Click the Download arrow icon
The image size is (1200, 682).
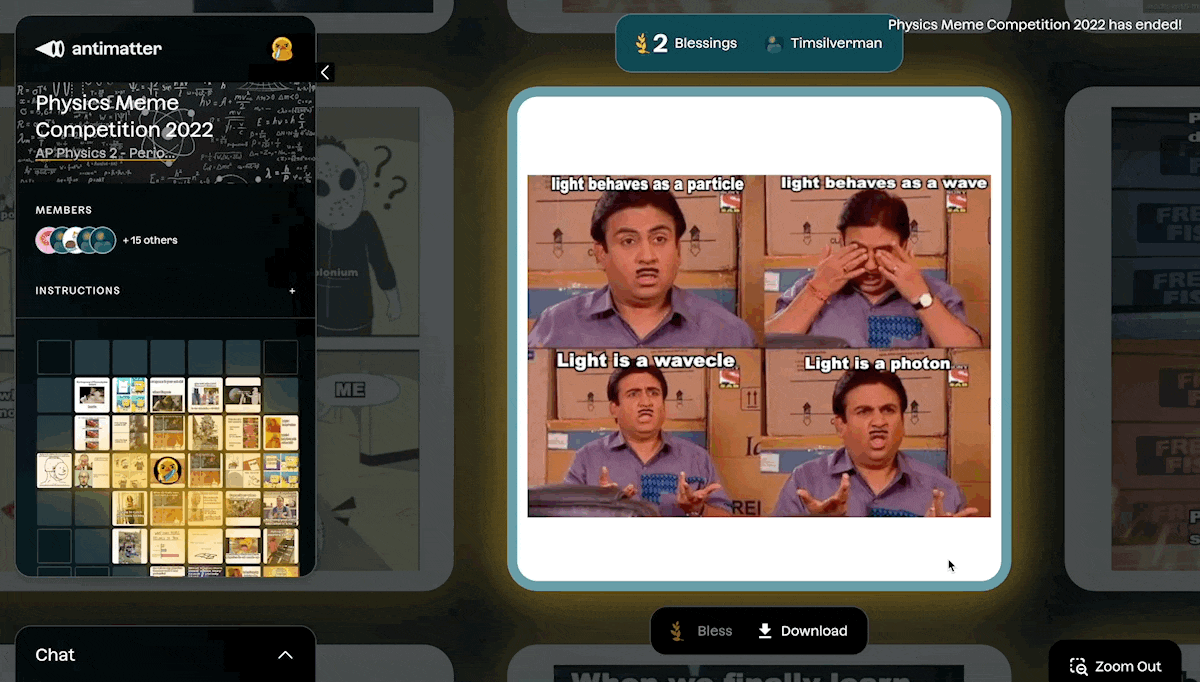[x=765, y=631]
